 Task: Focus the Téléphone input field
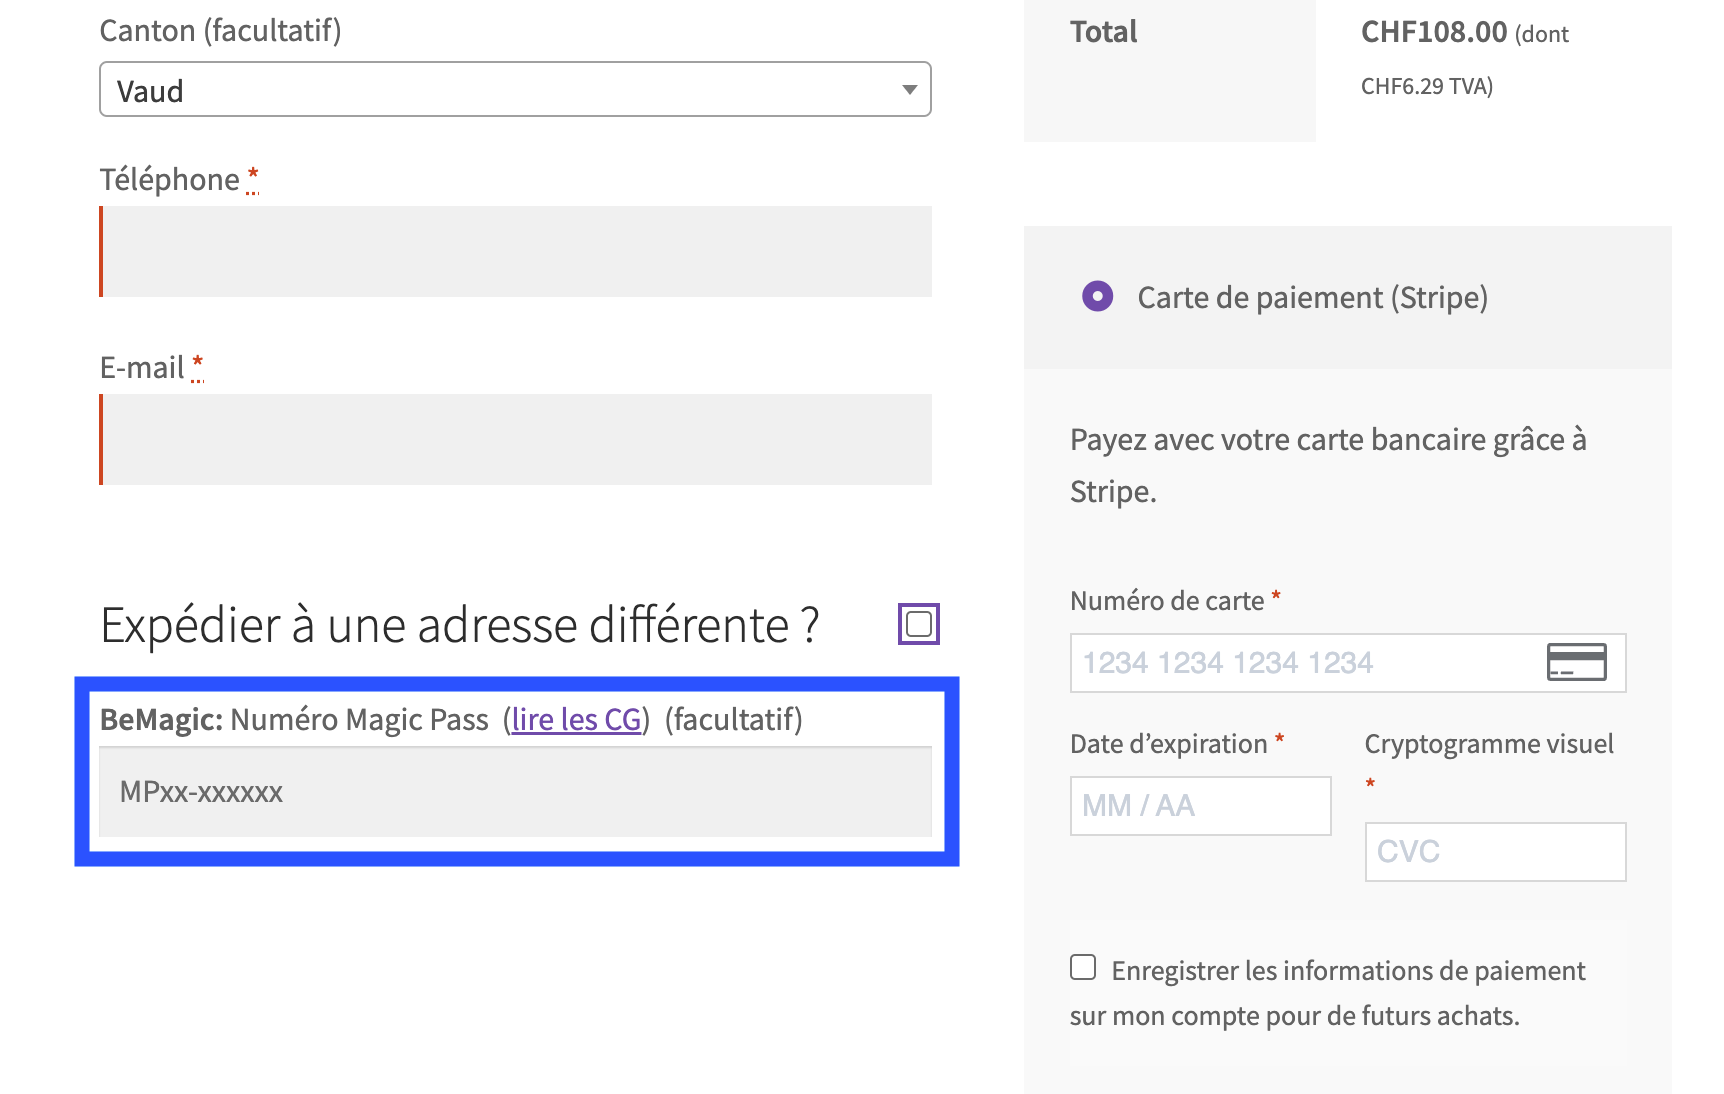(517, 251)
